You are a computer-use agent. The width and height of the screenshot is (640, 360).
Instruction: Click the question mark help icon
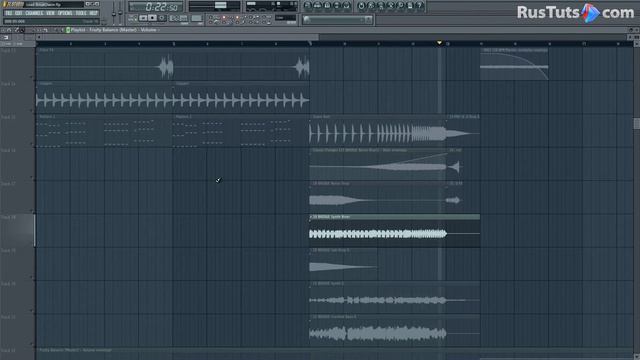[x=420, y=6]
